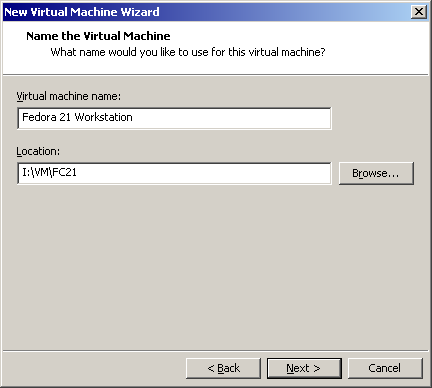432x388 pixels.
Task: Click the 'Location:' label
Action: point(38,151)
